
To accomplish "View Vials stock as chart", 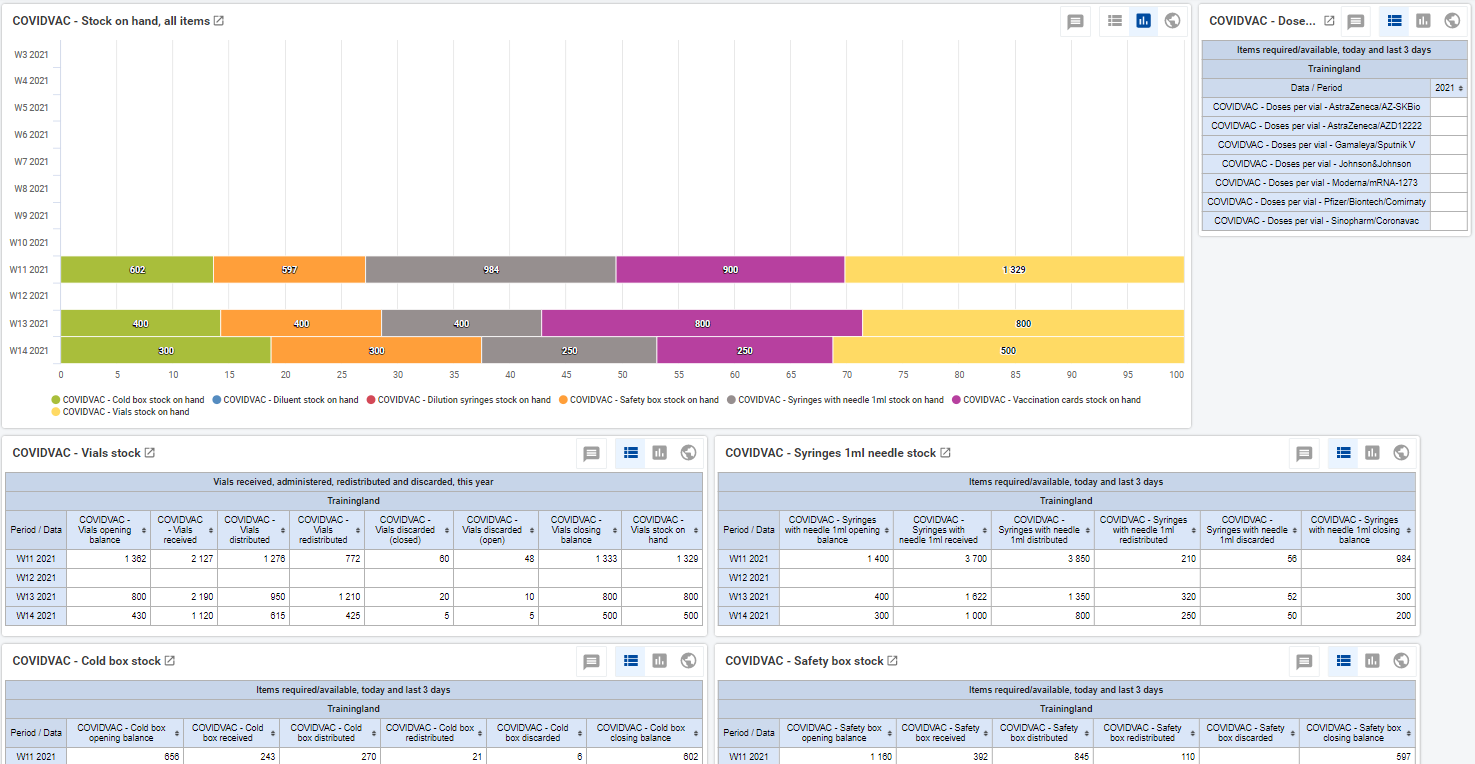I will [659, 453].
